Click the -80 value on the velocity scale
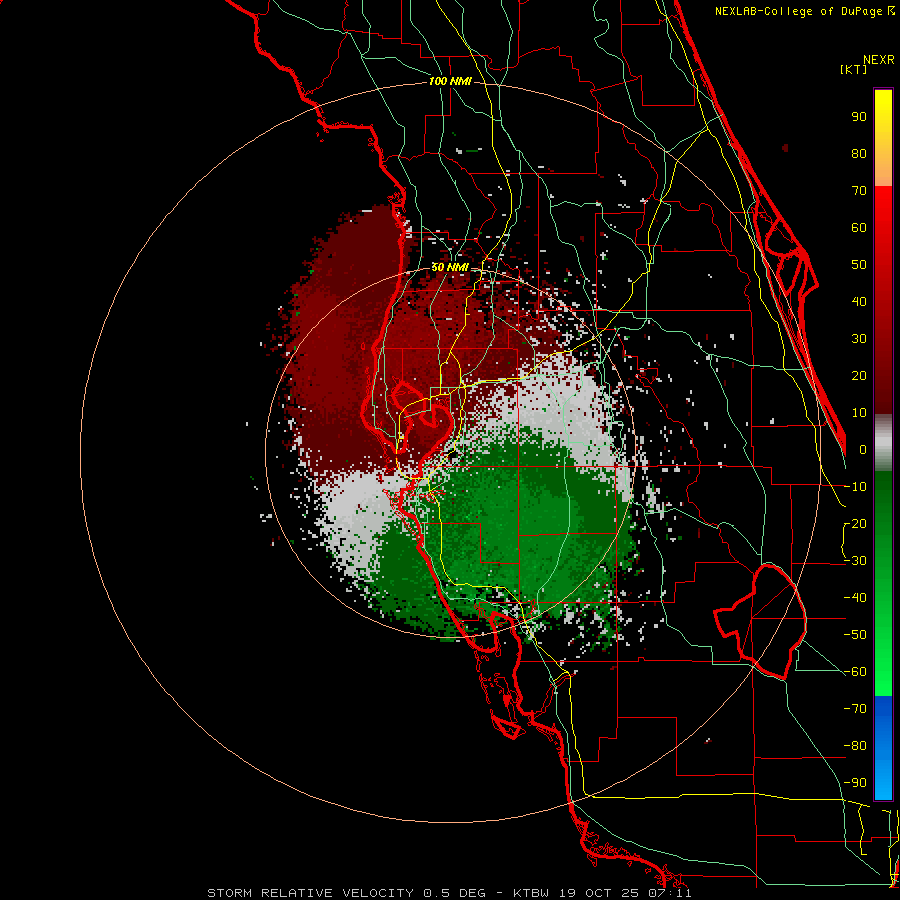The width and height of the screenshot is (900, 900). click(x=855, y=746)
